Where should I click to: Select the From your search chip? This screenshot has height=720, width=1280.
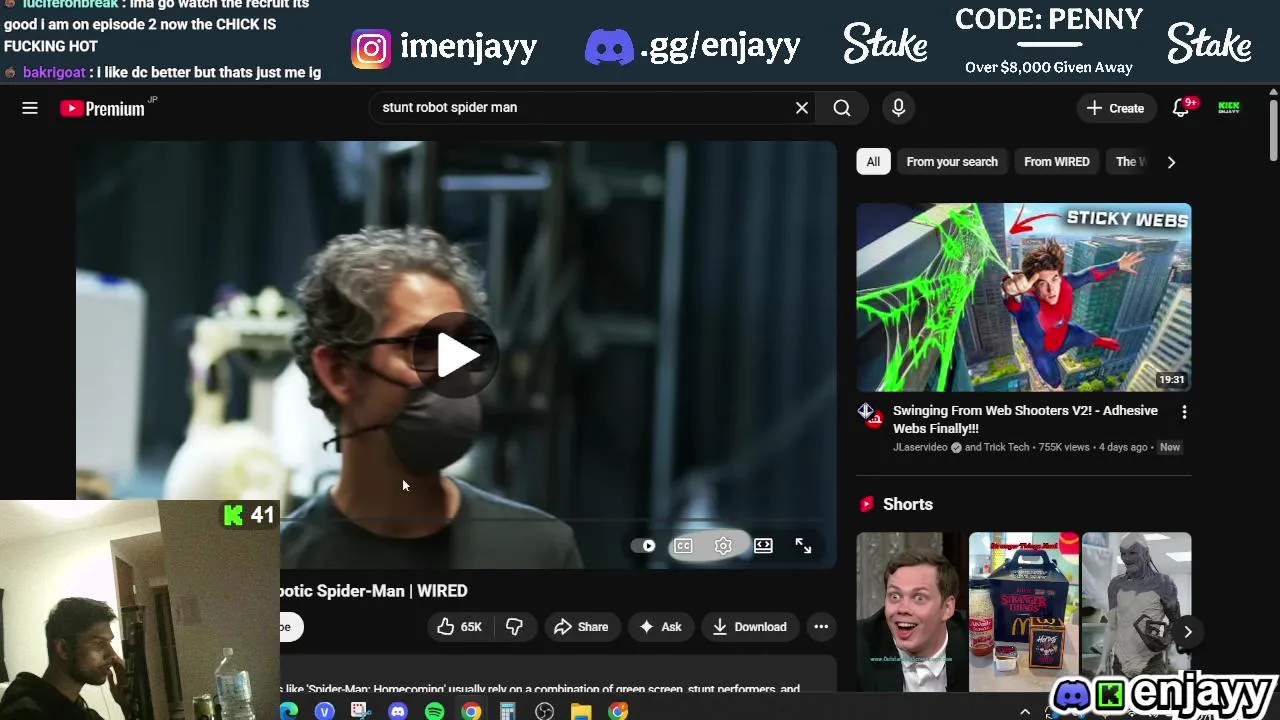click(952, 162)
